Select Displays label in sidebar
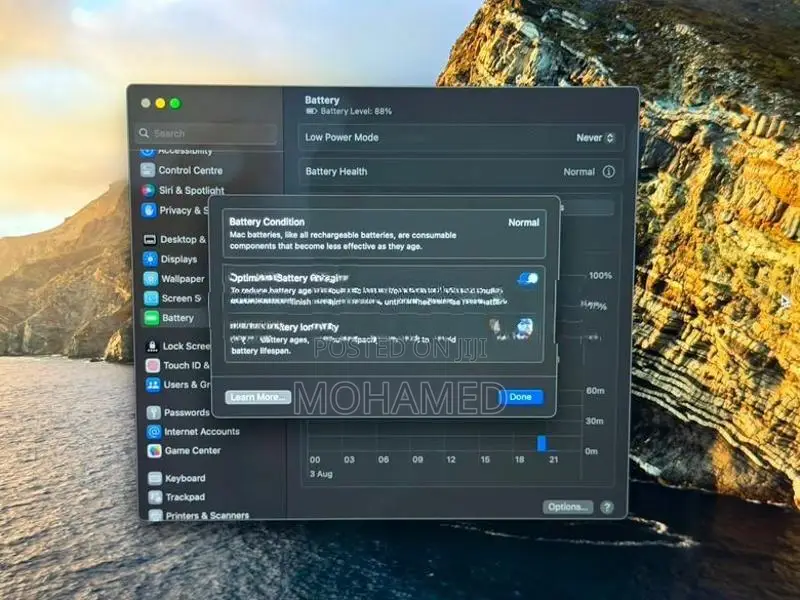This screenshot has height=600, width=800. (179, 259)
